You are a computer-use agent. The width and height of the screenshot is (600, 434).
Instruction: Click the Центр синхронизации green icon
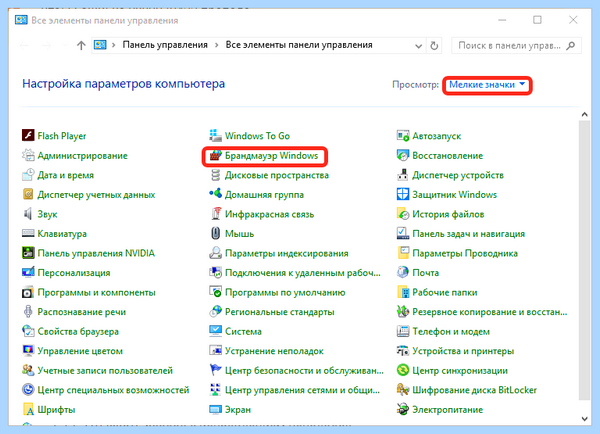[403, 370]
